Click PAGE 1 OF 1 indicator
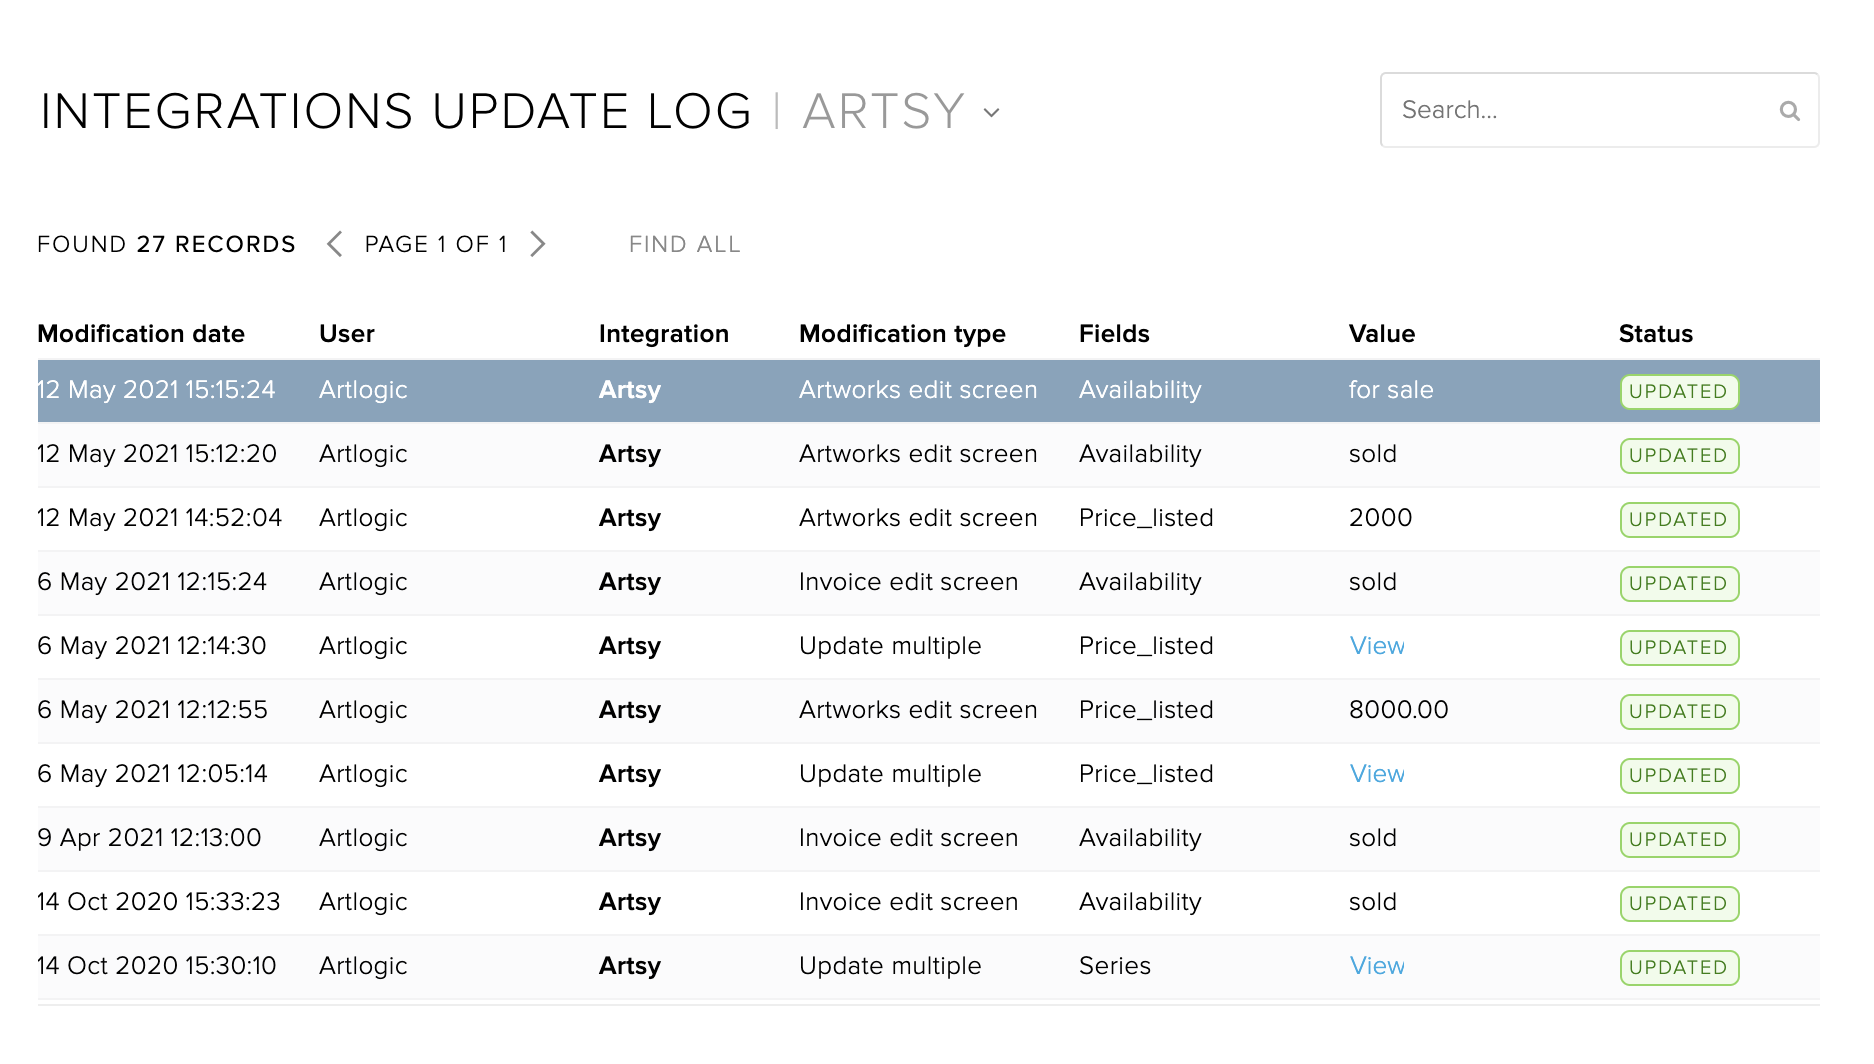The image size is (1874, 1064). click(x=436, y=244)
